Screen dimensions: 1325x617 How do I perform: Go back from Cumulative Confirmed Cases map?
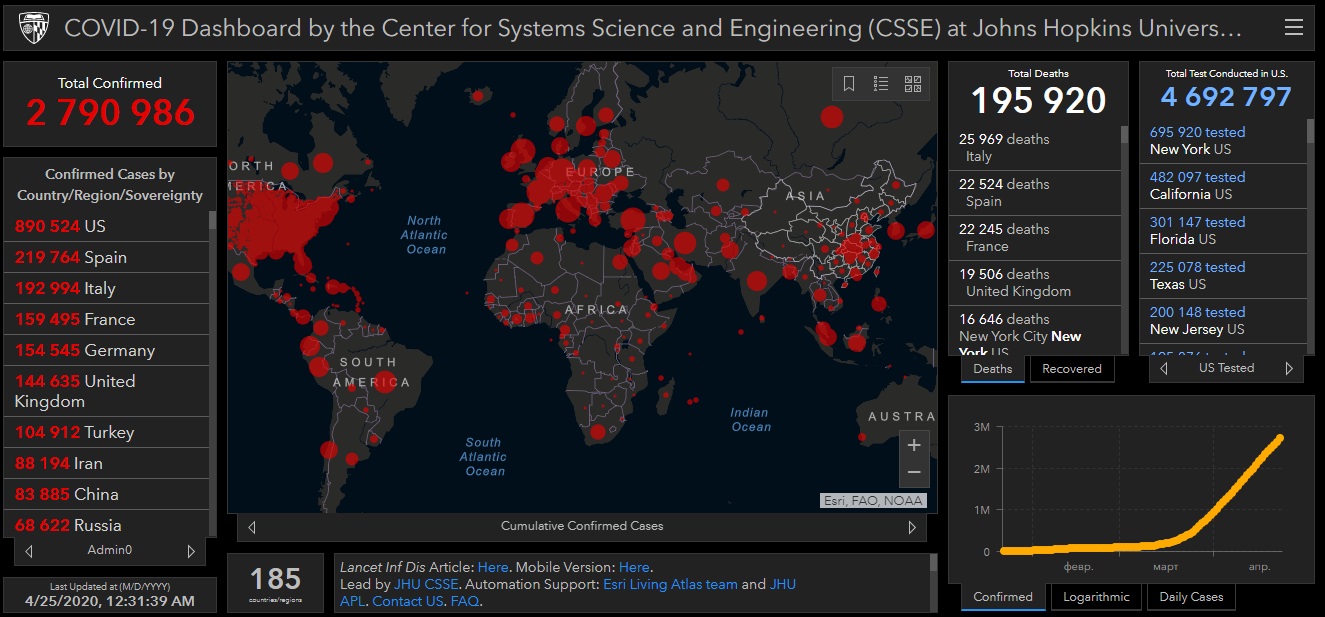252,527
